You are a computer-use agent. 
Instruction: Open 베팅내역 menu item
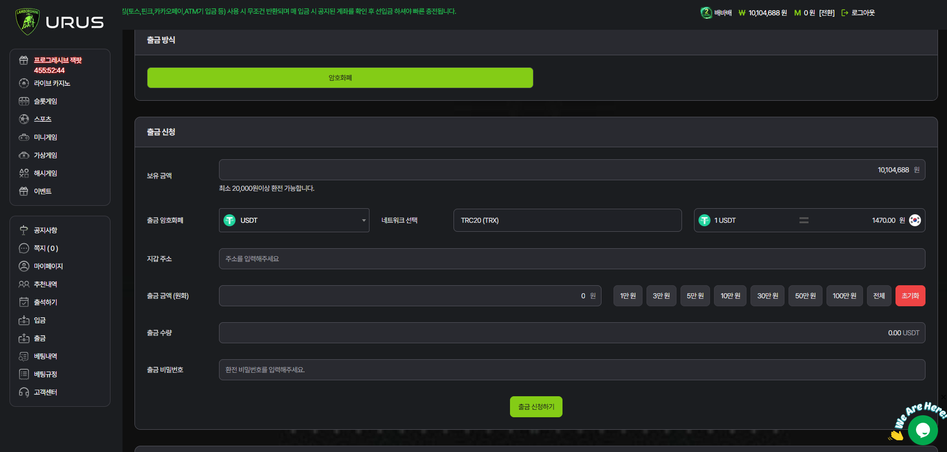pyautogui.click(x=45, y=356)
